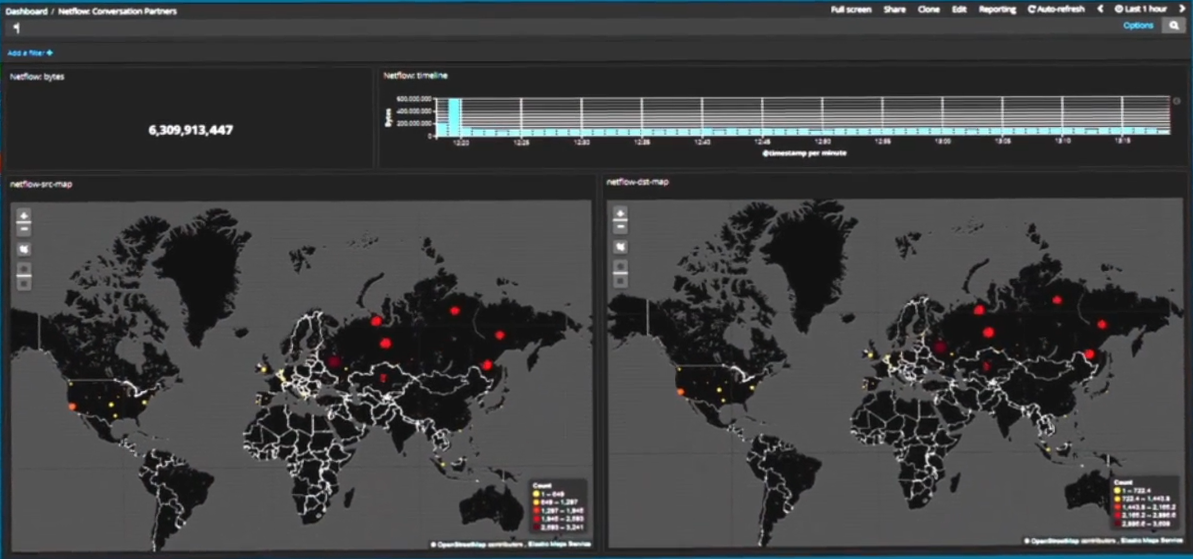Click the Netflow: bytes panel title
Viewport: 1193px width, 559px height.
point(37,76)
